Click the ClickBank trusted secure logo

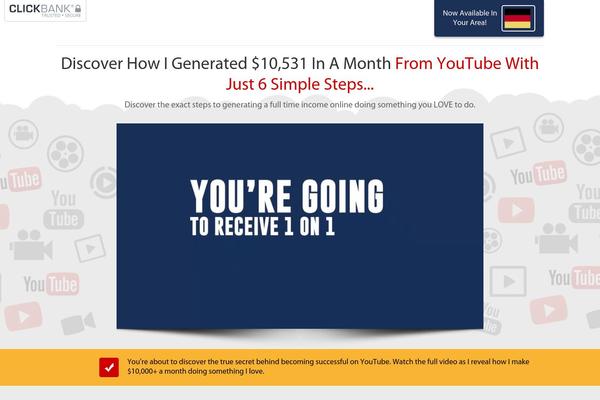(45, 10)
